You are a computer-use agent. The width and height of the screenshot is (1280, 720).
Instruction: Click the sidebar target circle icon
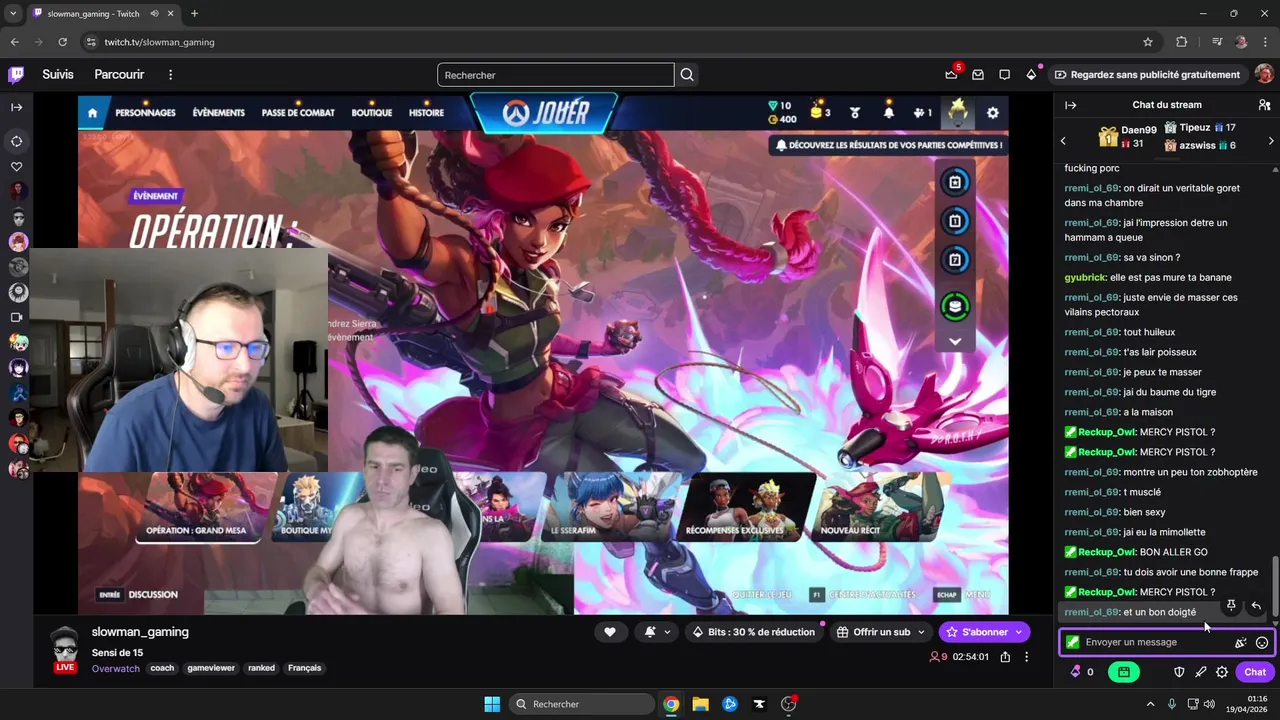pos(17,141)
